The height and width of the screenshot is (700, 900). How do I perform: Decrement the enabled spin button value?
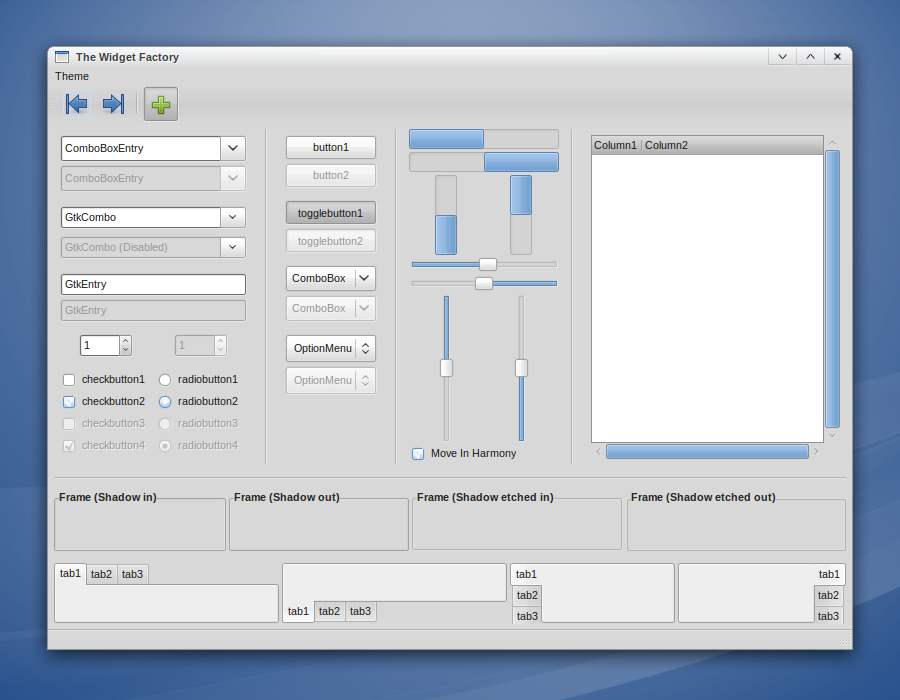coord(126,350)
